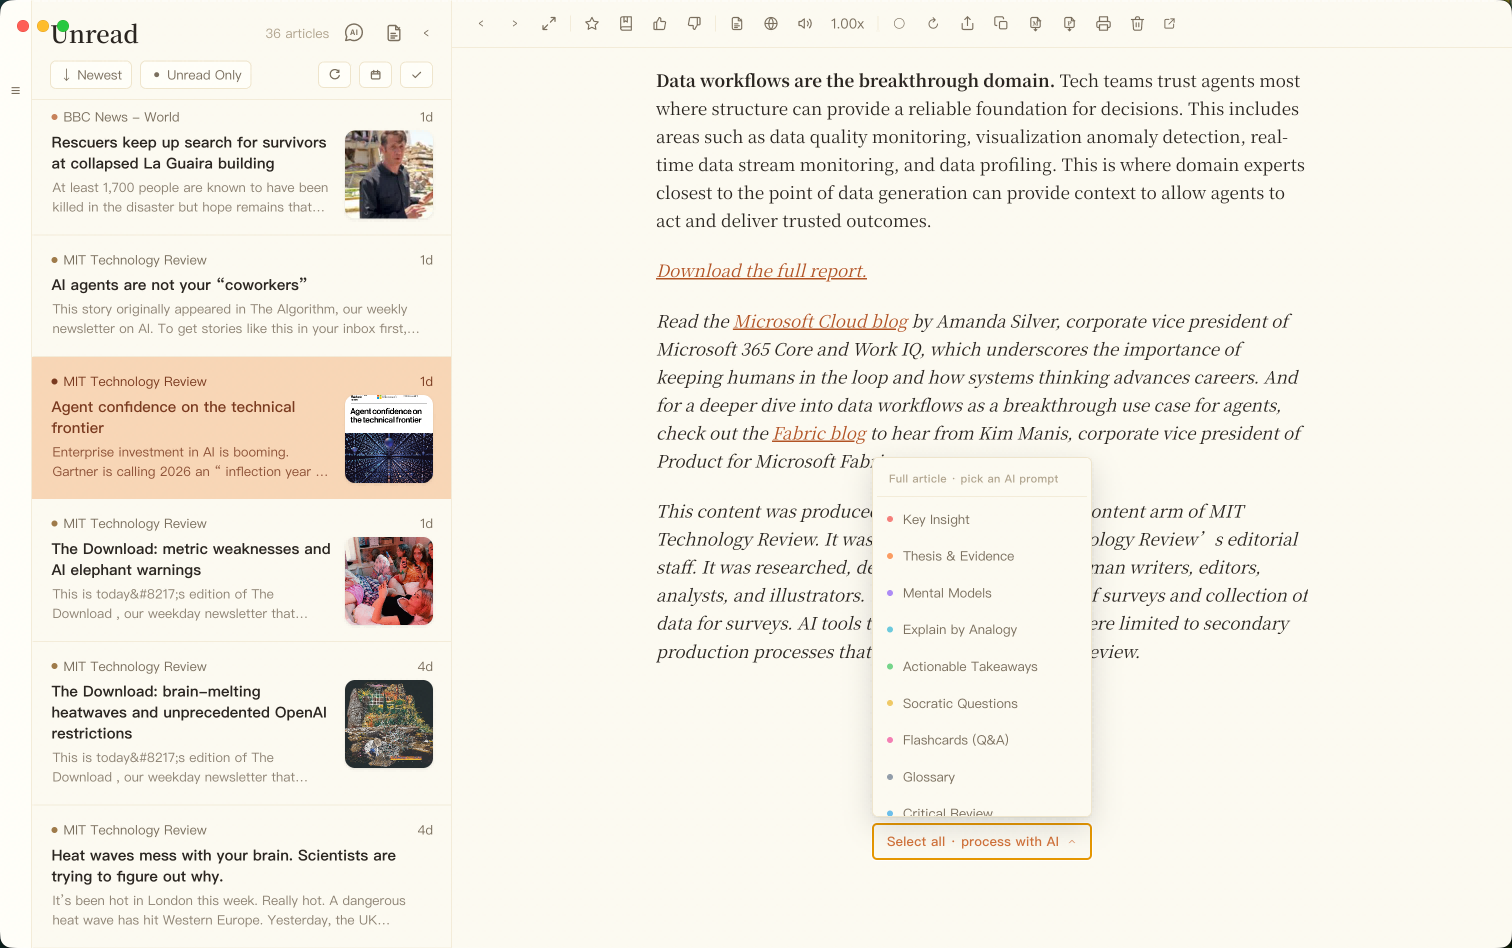Click the Agent confidence article thumbnail
This screenshot has width=1512, height=948.
(389, 439)
